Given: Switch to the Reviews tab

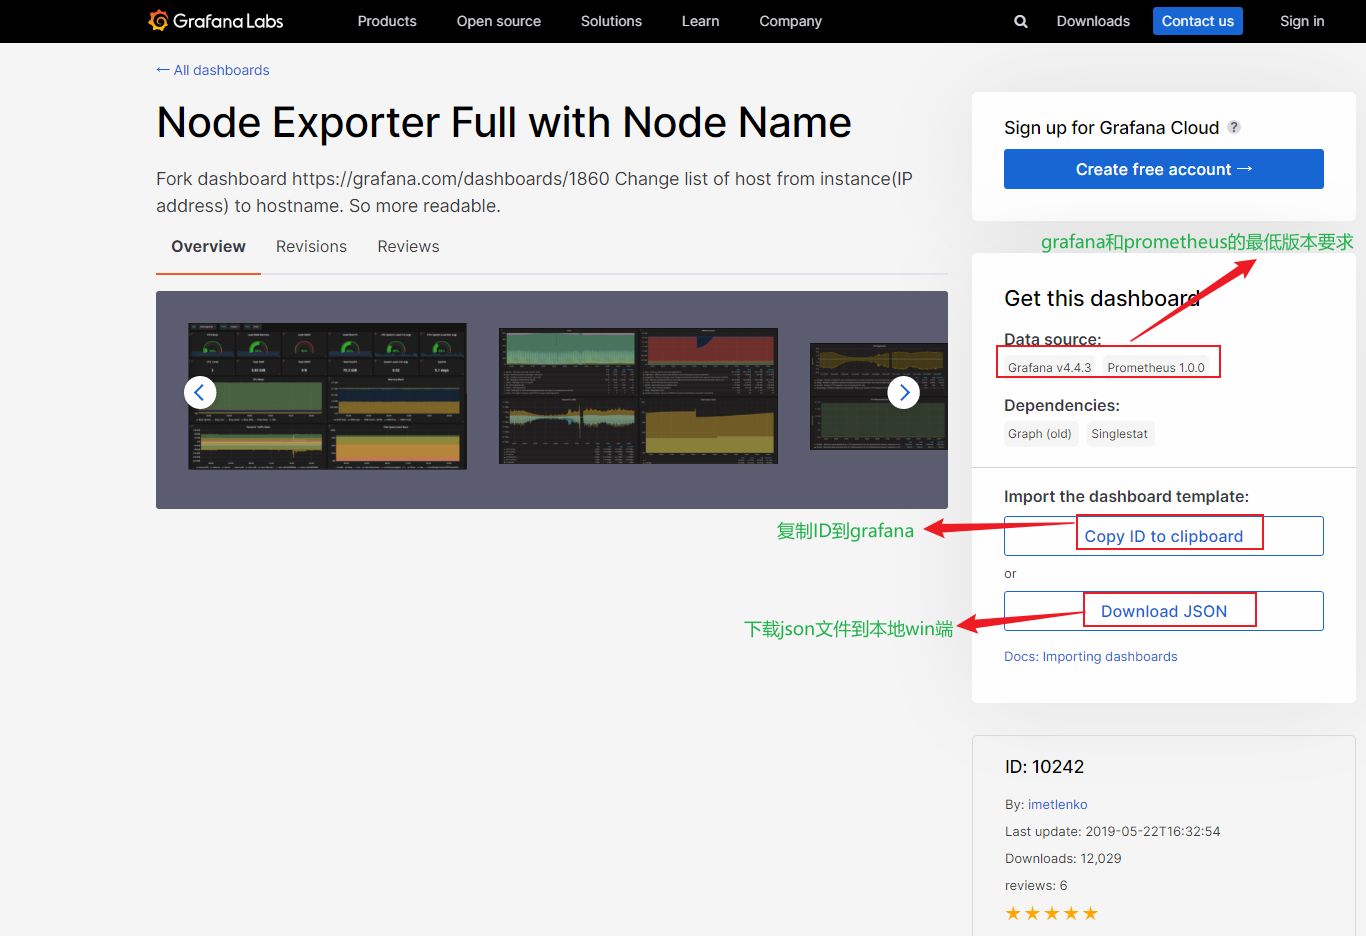Looking at the screenshot, I should pyautogui.click(x=408, y=247).
